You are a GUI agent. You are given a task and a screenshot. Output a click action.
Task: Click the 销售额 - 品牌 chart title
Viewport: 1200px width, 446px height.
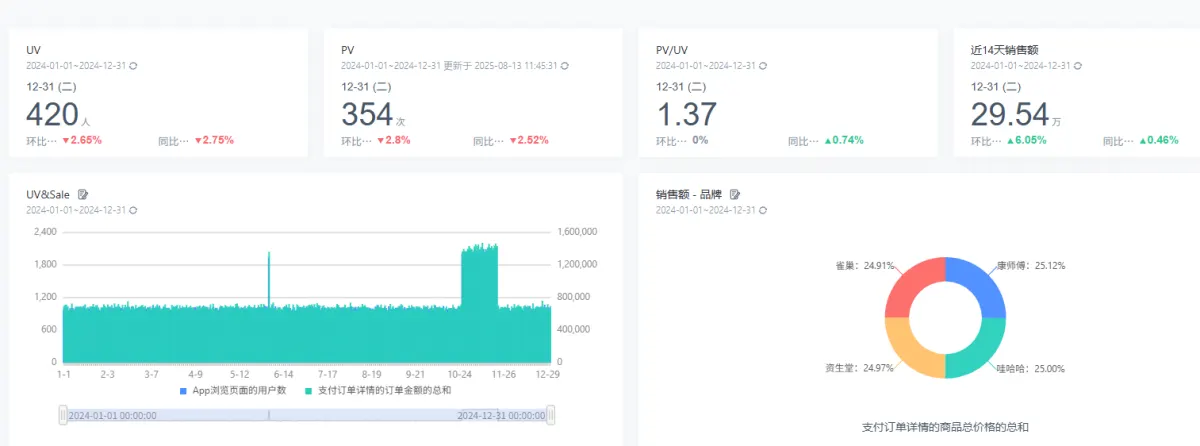690,194
